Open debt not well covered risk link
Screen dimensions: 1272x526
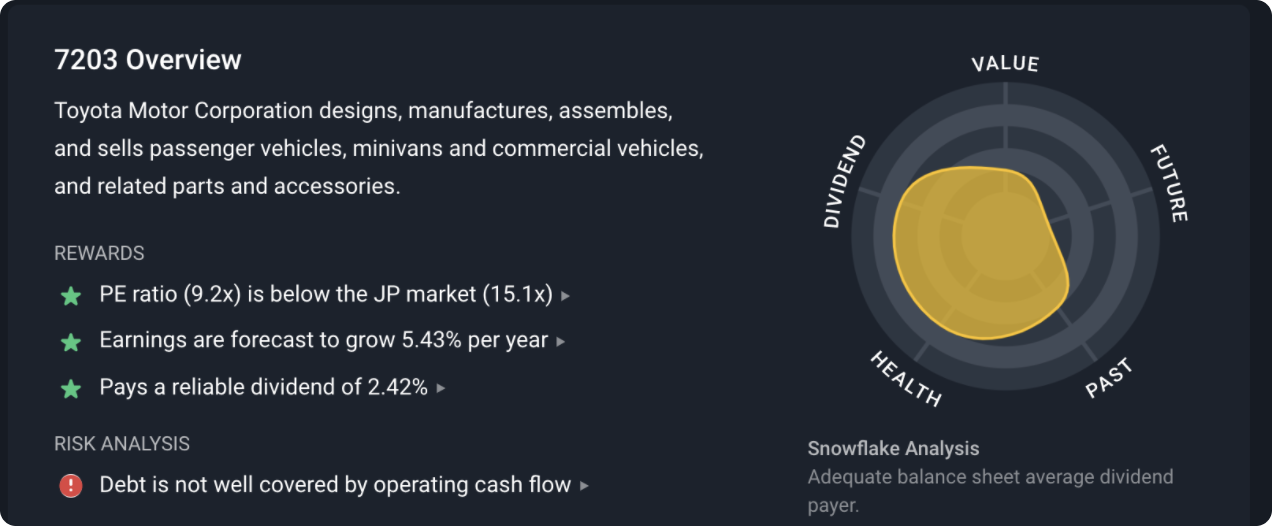pos(335,485)
